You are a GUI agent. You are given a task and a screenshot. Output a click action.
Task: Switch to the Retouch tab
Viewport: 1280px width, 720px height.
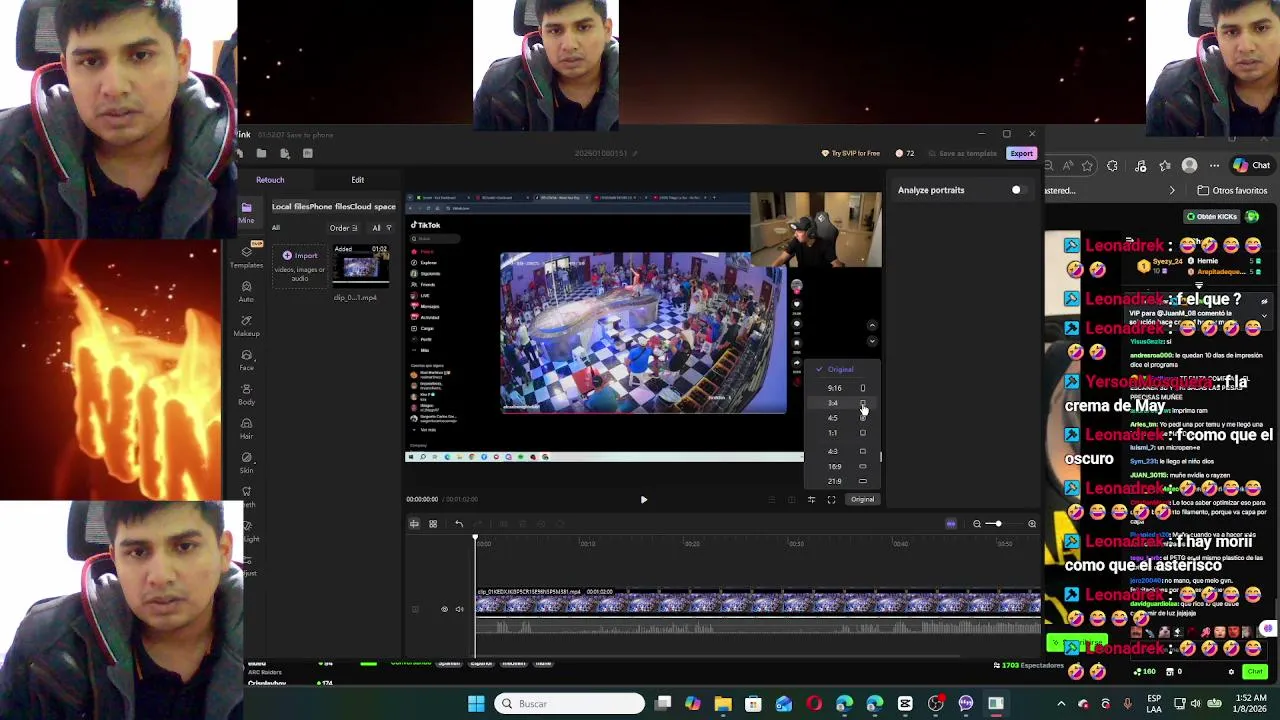pyautogui.click(x=270, y=180)
